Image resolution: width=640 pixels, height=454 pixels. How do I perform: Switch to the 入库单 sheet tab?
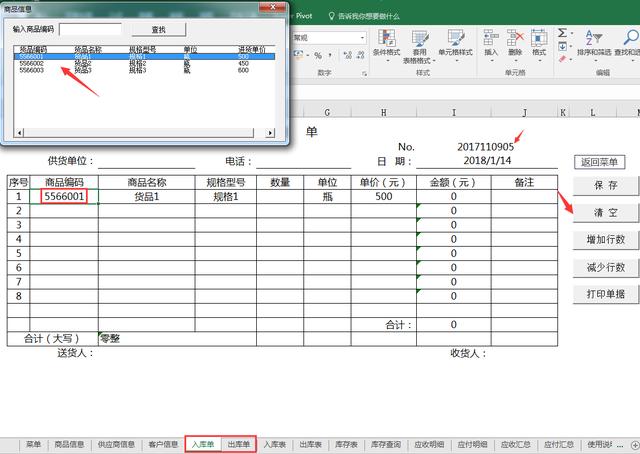pyautogui.click(x=205, y=444)
